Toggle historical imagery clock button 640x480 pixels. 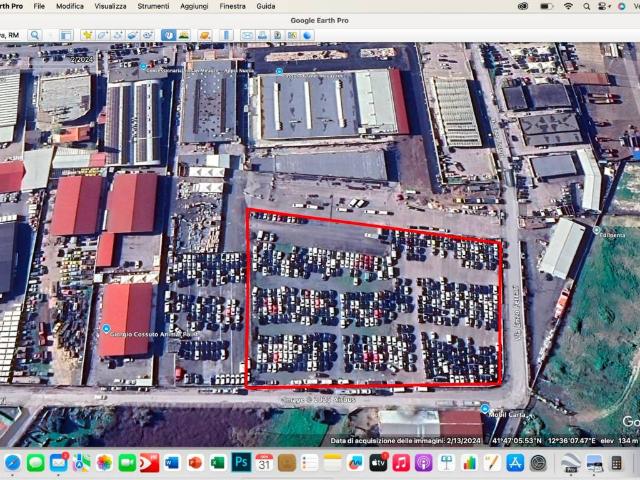pos(168,35)
